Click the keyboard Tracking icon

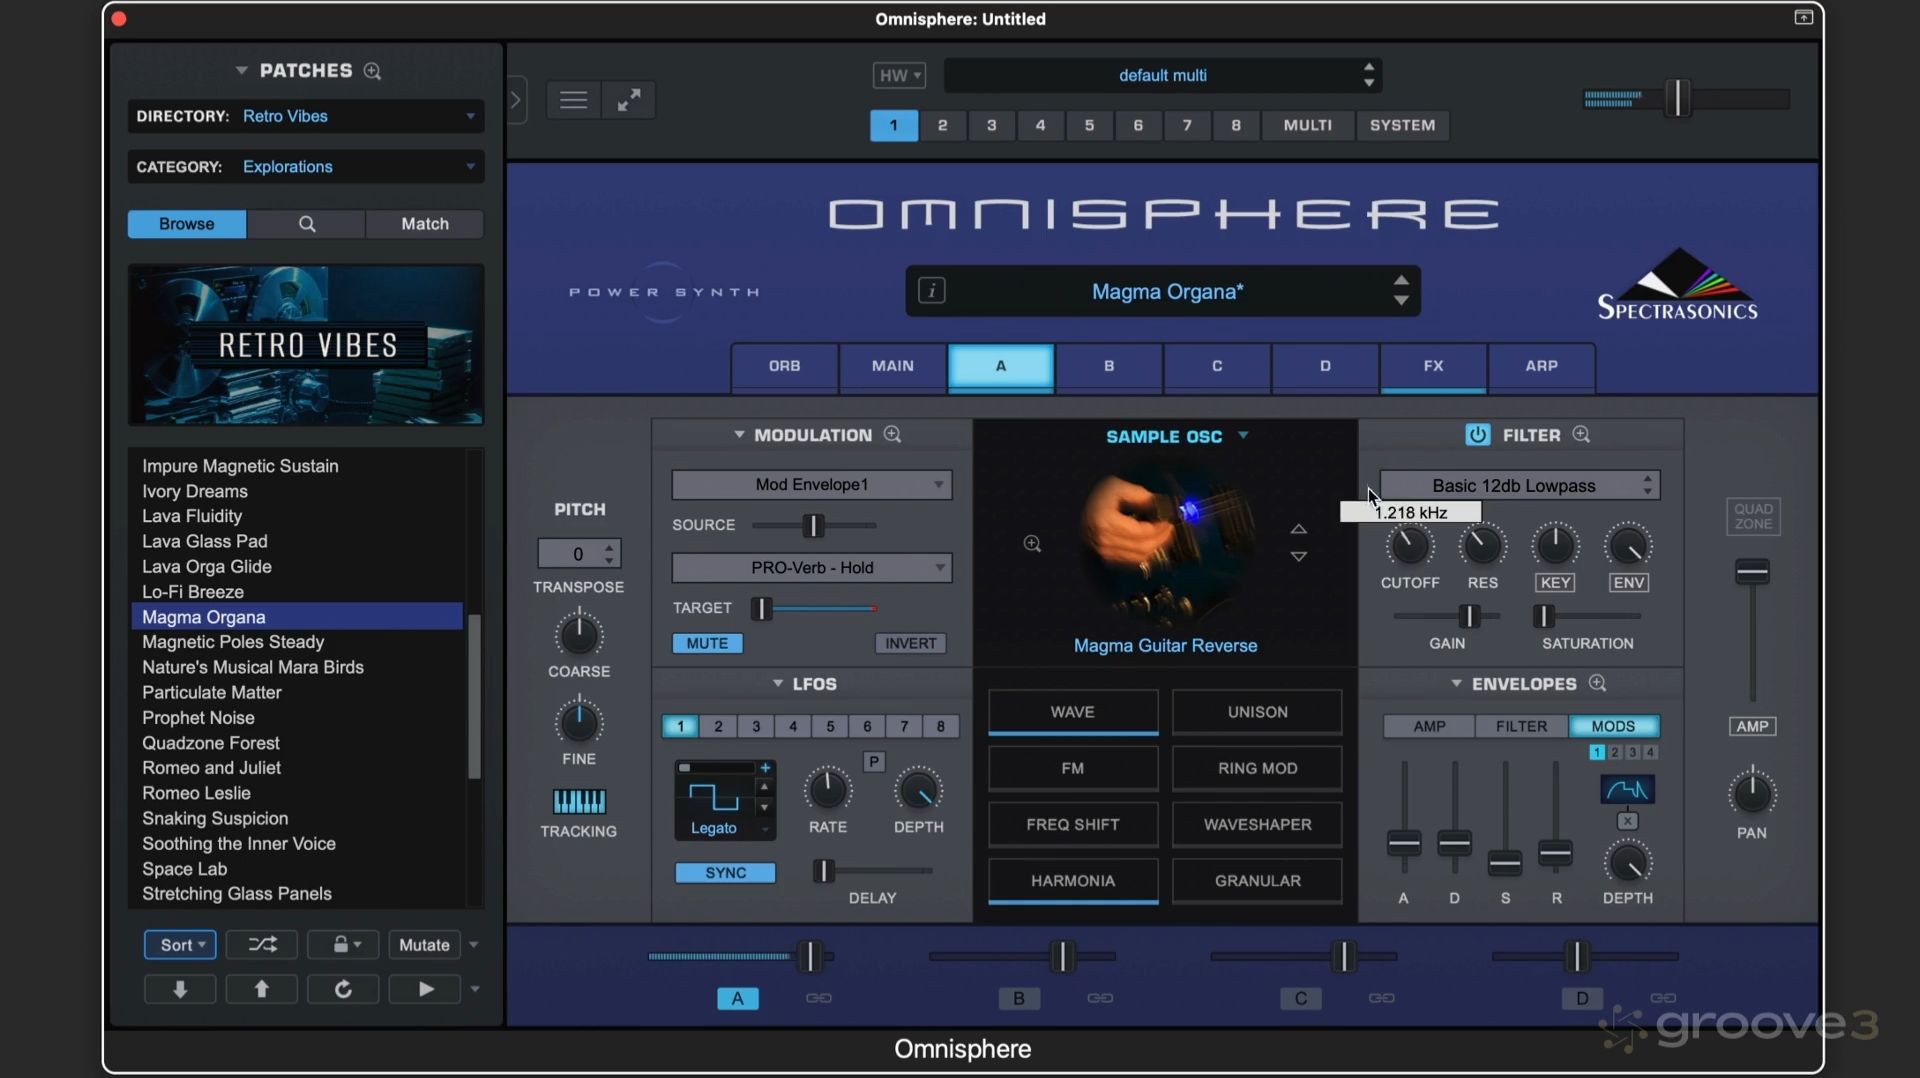[x=579, y=801]
